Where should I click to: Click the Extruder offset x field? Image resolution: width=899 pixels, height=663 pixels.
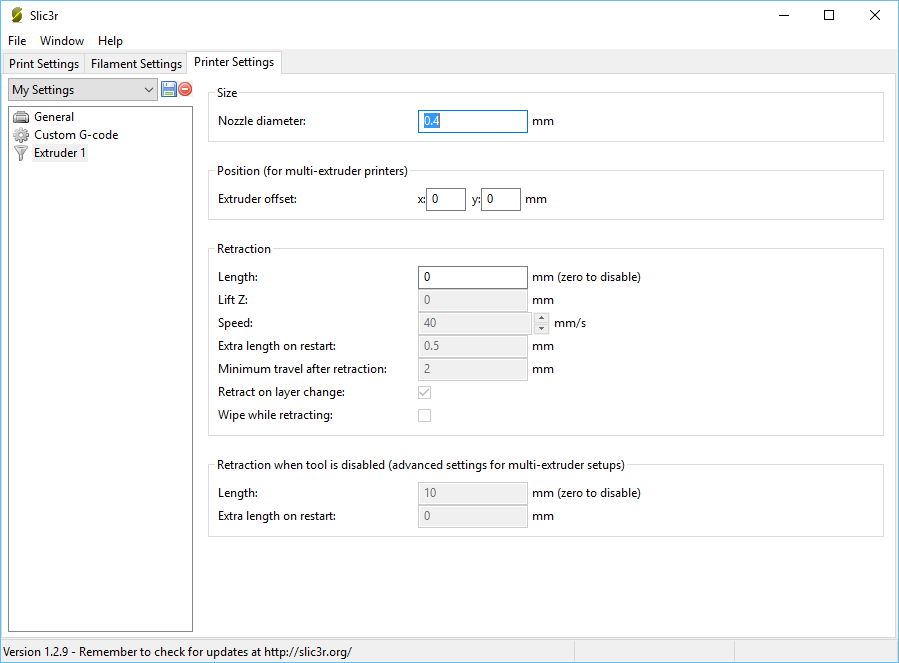pyautogui.click(x=446, y=199)
